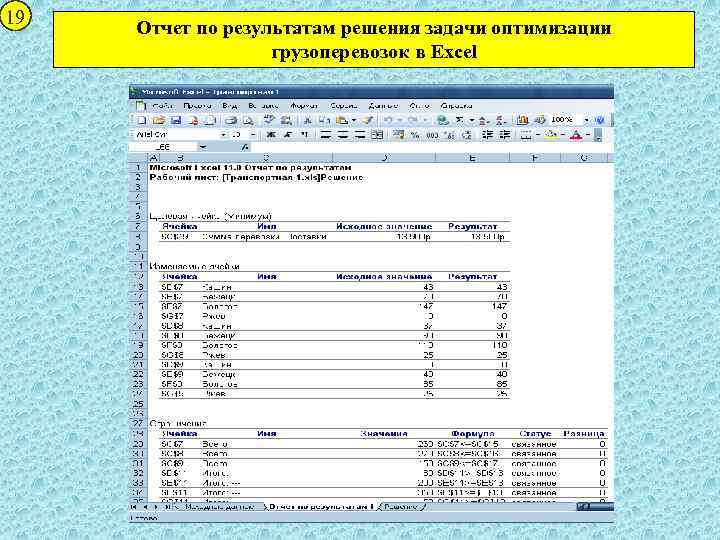Click Merge and Center icon

click(377, 135)
